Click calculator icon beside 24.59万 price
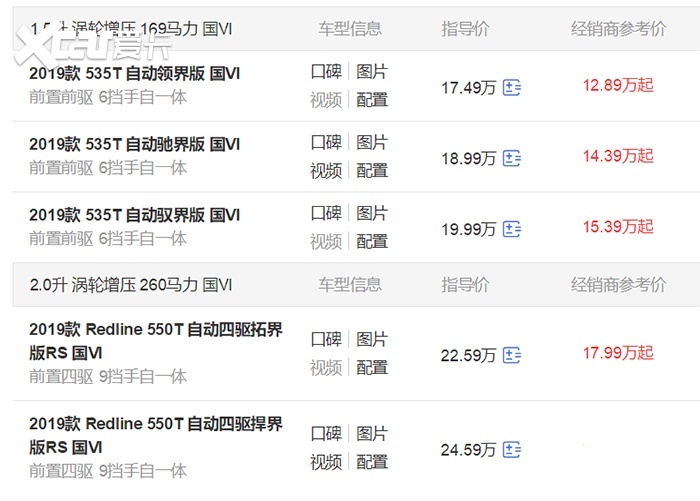Screen dimensions: 700x501 coord(512,449)
